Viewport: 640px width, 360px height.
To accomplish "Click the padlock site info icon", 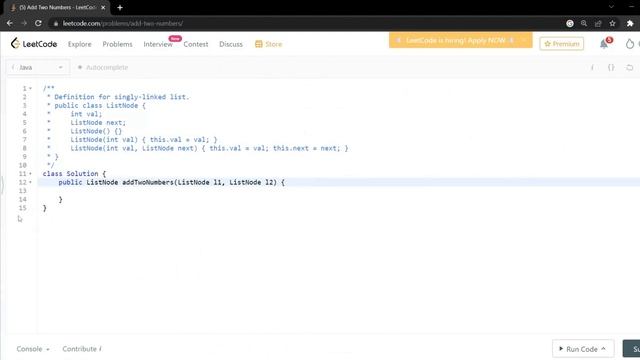I will coord(56,24).
